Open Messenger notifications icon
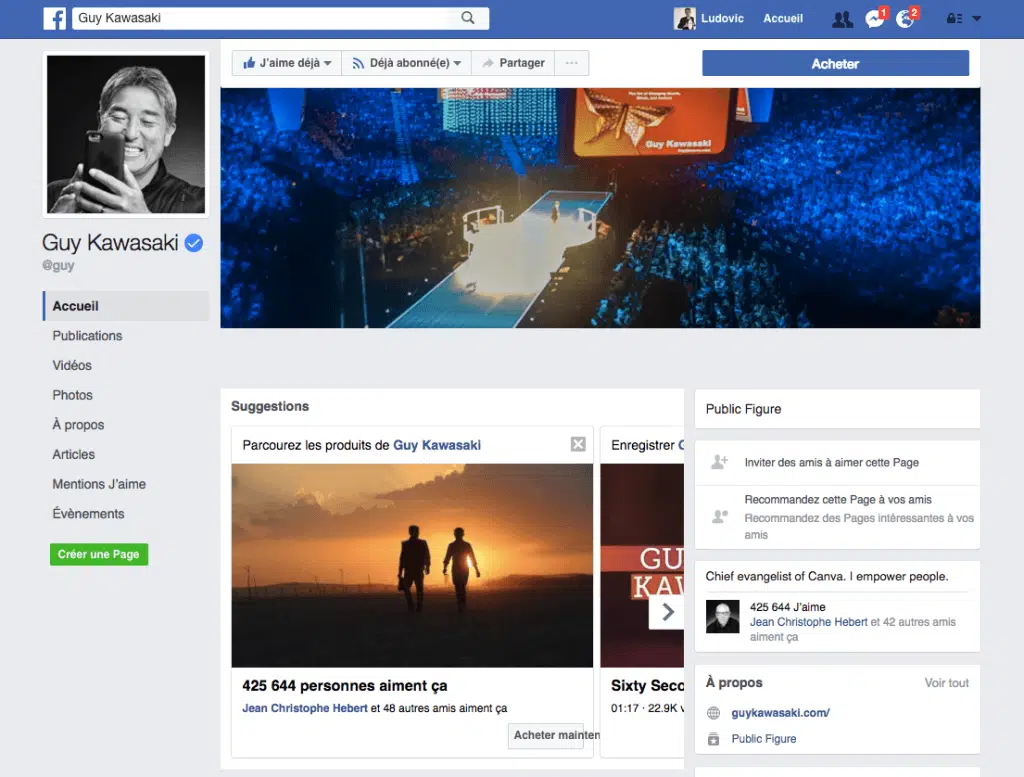1024x777 pixels. pos(874,19)
